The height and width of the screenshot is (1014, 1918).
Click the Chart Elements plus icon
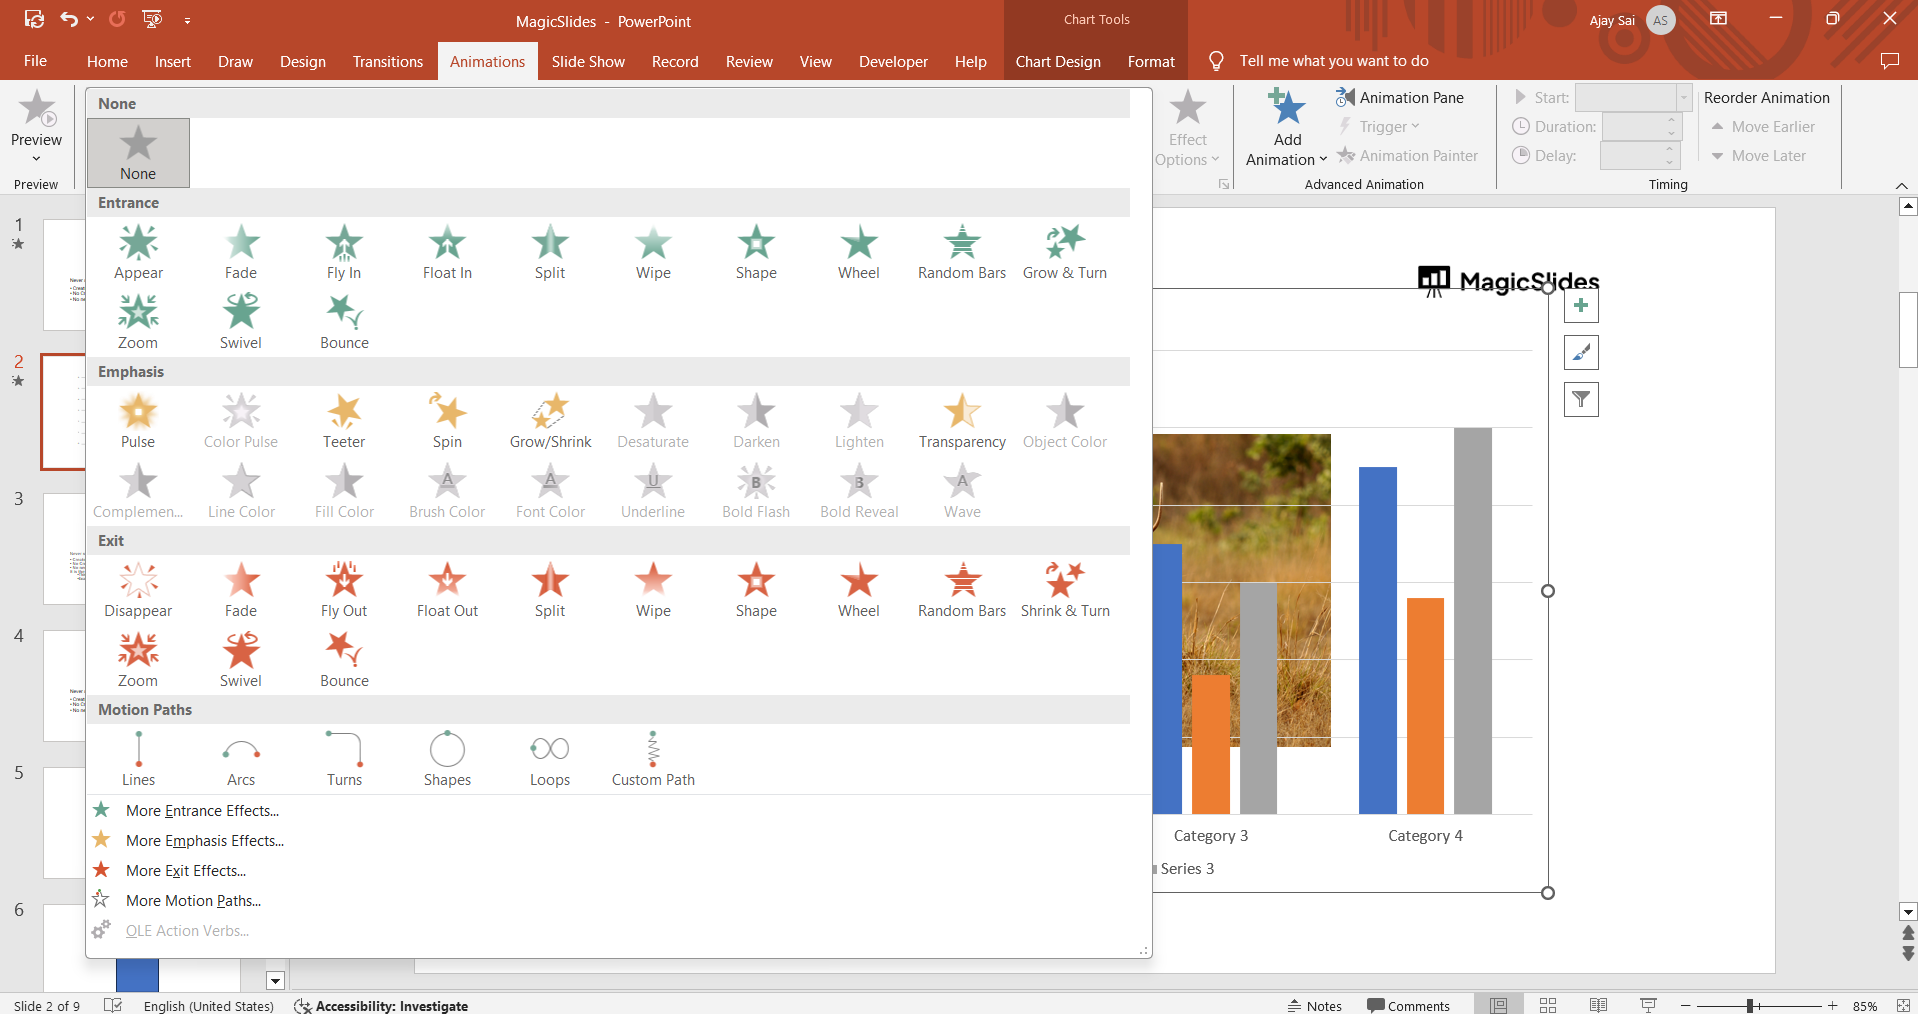click(x=1580, y=306)
